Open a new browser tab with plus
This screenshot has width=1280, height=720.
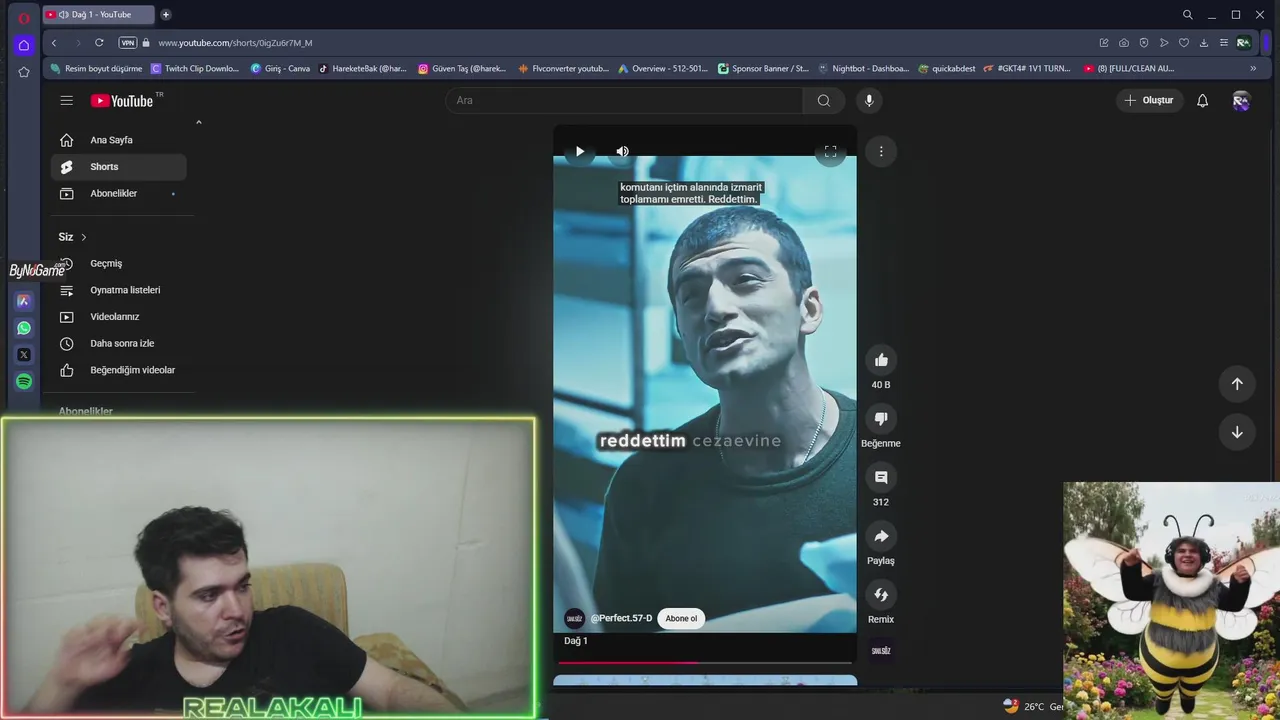(166, 15)
